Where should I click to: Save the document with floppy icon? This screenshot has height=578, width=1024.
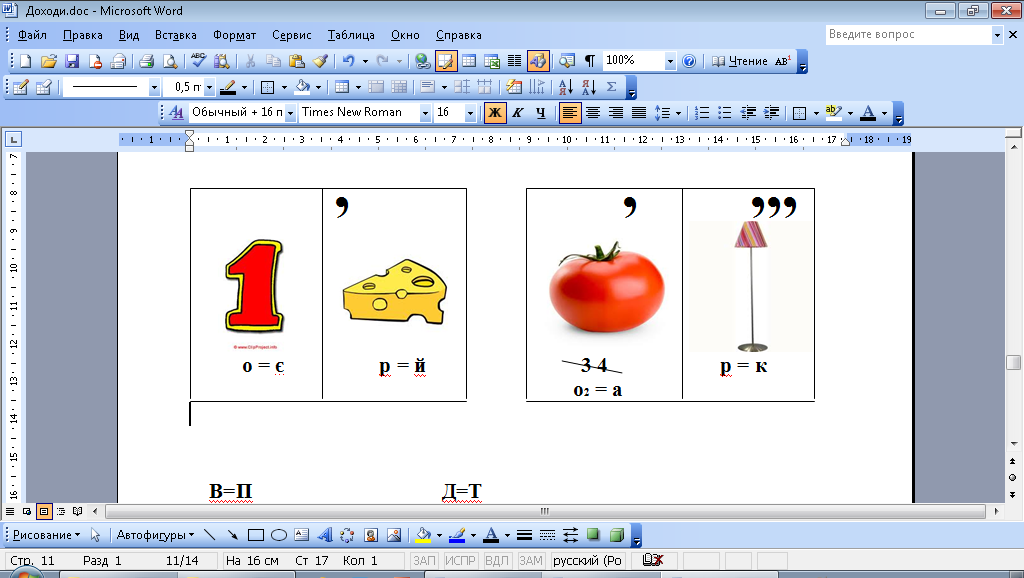pos(72,61)
